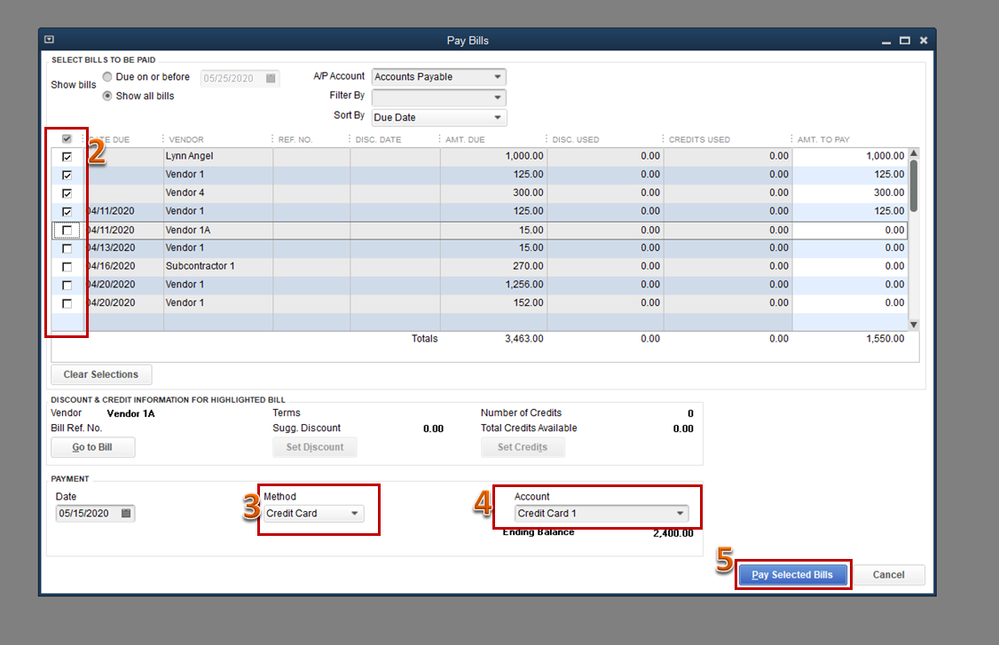This screenshot has height=645, width=999.
Task: Expand the Filter By dropdown
Action: point(439,97)
